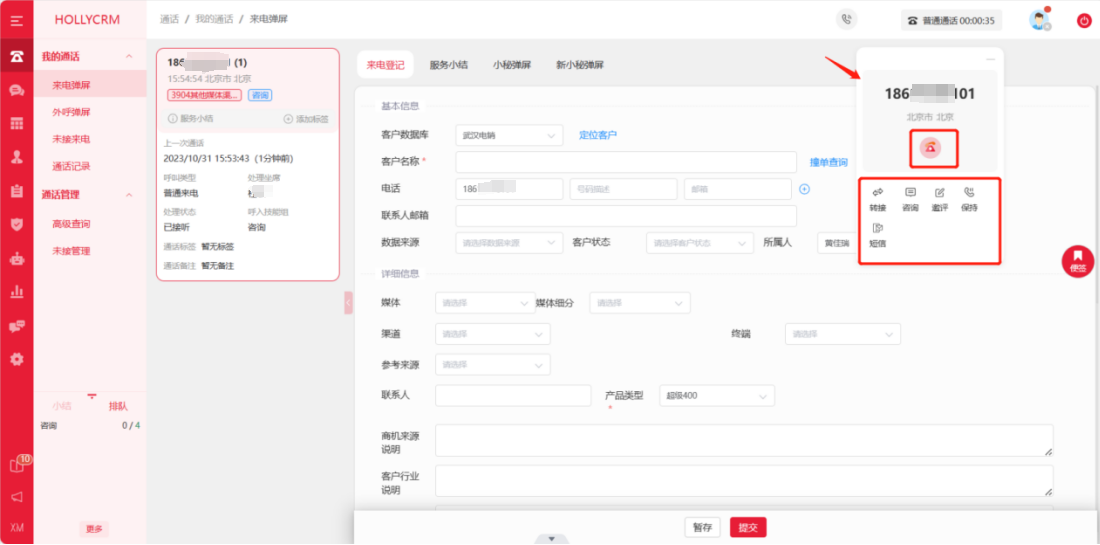The image size is (1100, 545).
Task: Switch to the 新小秘弹屏 tab
Action: pos(580,65)
